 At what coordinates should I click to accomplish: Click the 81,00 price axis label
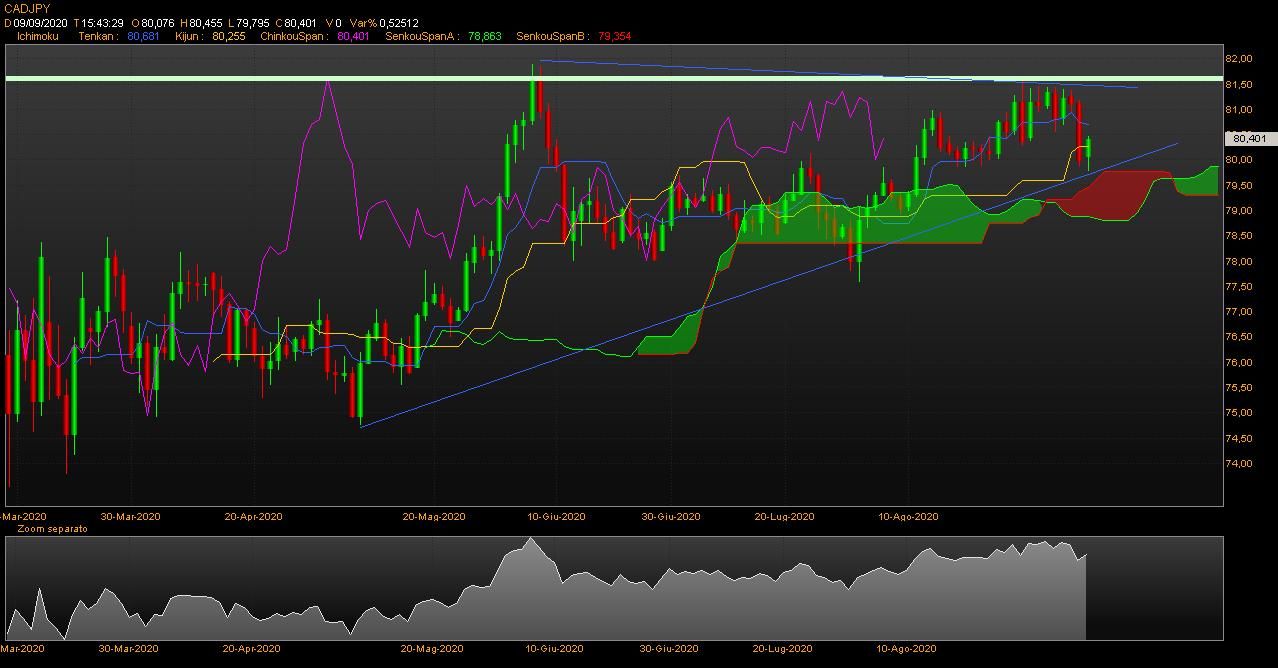point(1238,109)
